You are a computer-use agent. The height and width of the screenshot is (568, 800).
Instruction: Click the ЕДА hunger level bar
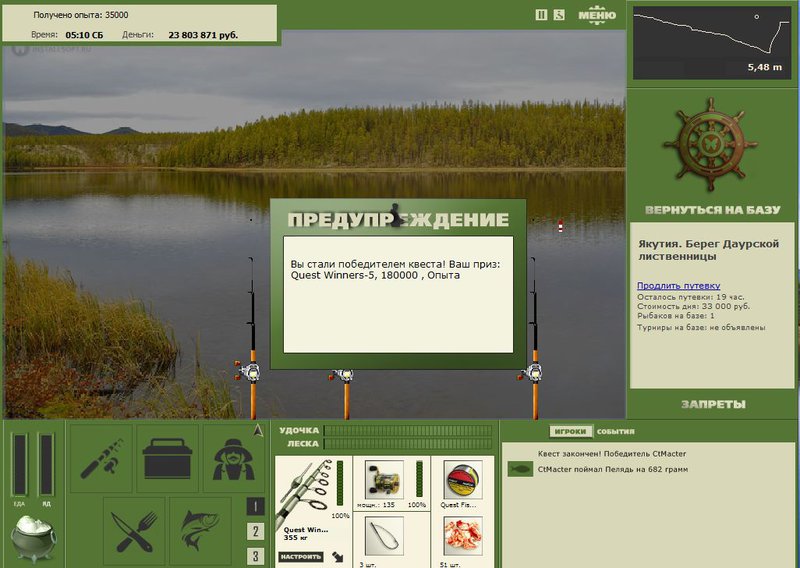19,465
